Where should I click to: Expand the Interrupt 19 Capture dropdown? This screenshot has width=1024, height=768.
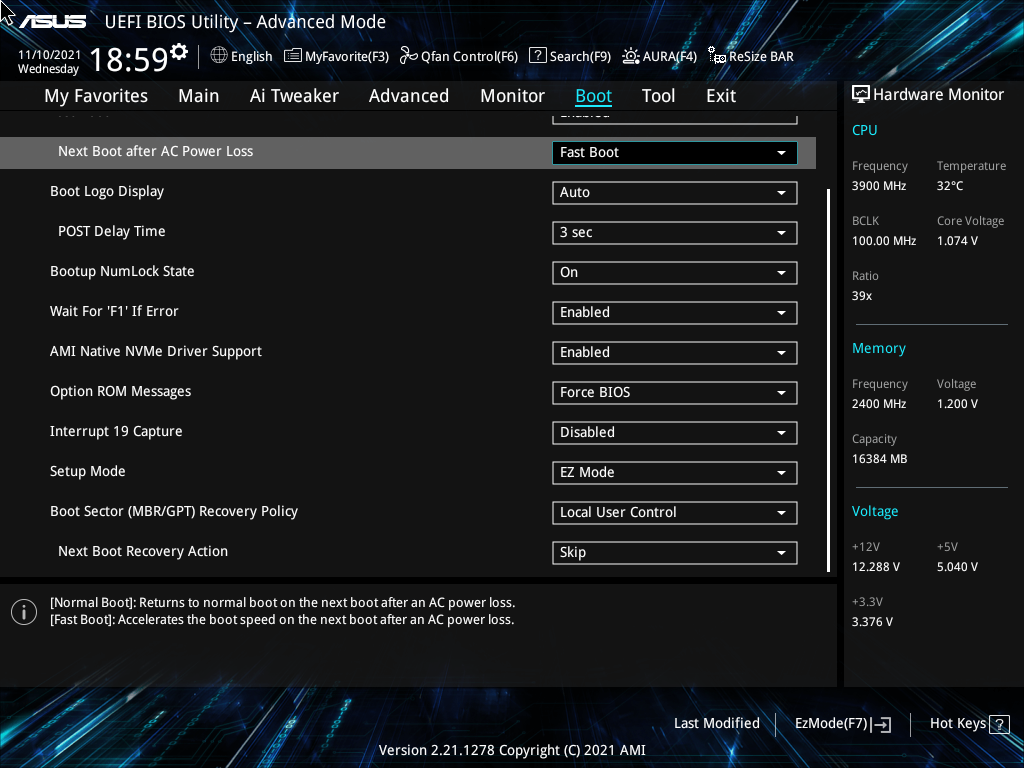click(675, 432)
